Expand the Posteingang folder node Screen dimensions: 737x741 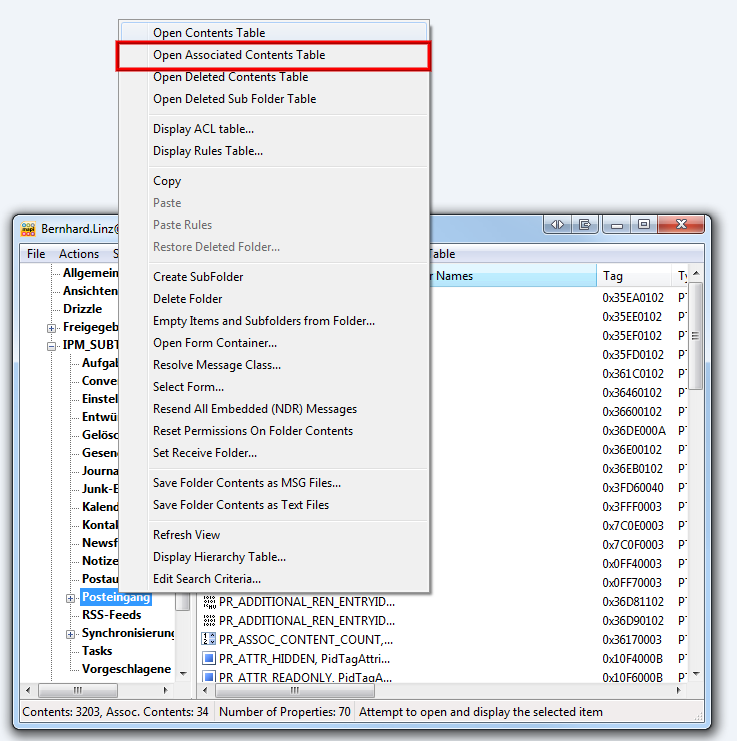pyautogui.click(x=70, y=598)
